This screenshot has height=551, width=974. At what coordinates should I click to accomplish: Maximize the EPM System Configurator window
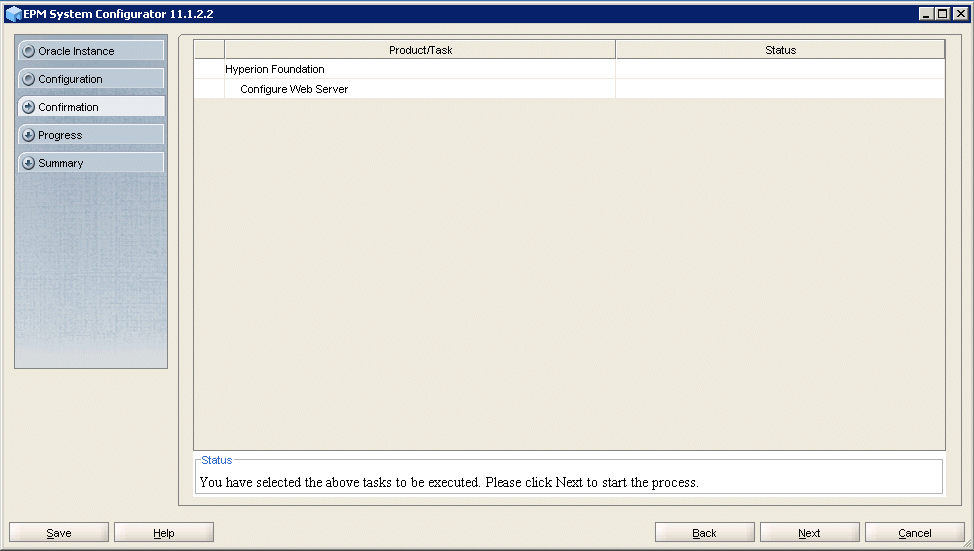942,14
